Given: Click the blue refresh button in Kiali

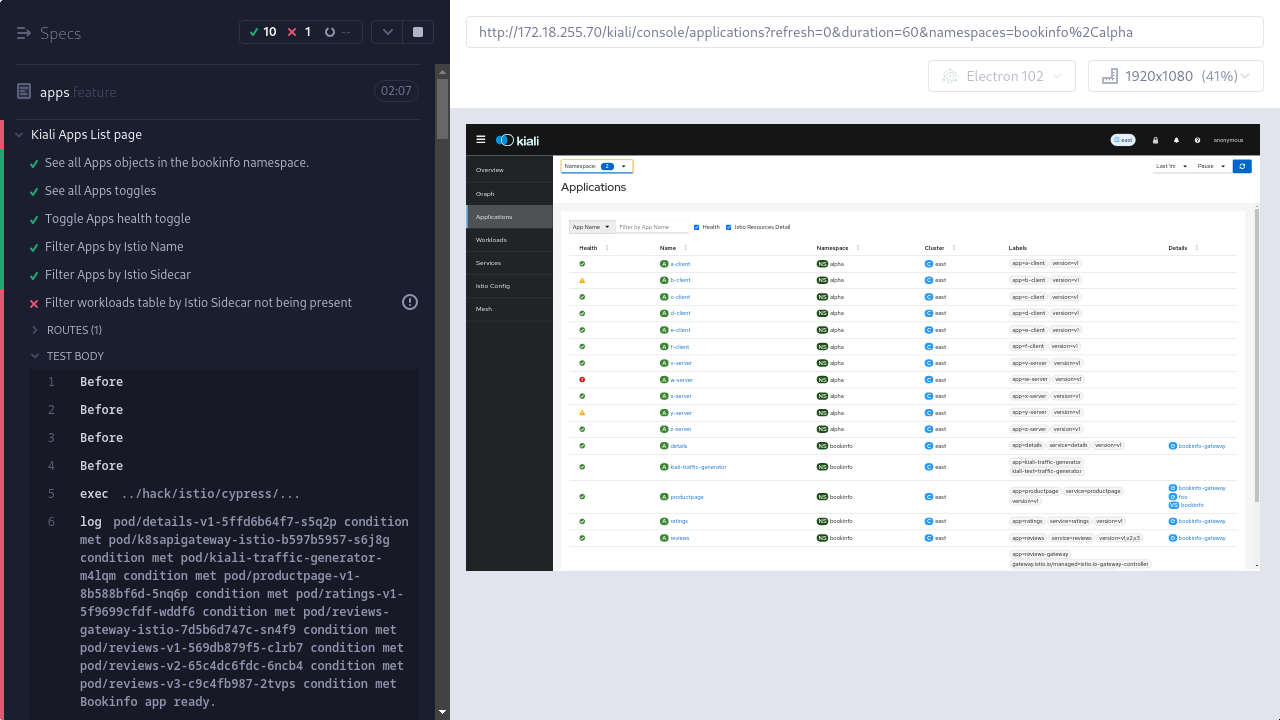Looking at the screenshot, I should coord(1241,166).
